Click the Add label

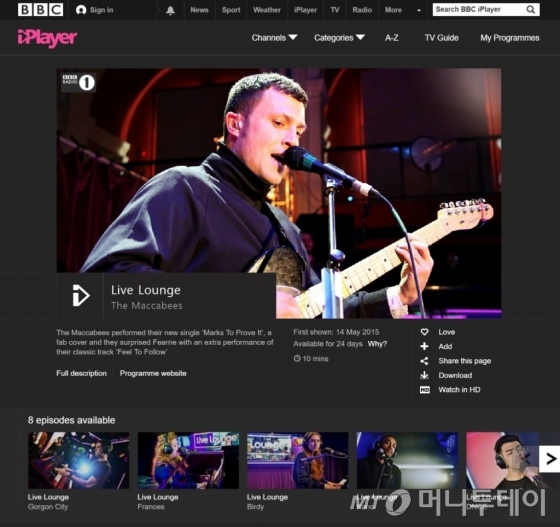[445, 346]
